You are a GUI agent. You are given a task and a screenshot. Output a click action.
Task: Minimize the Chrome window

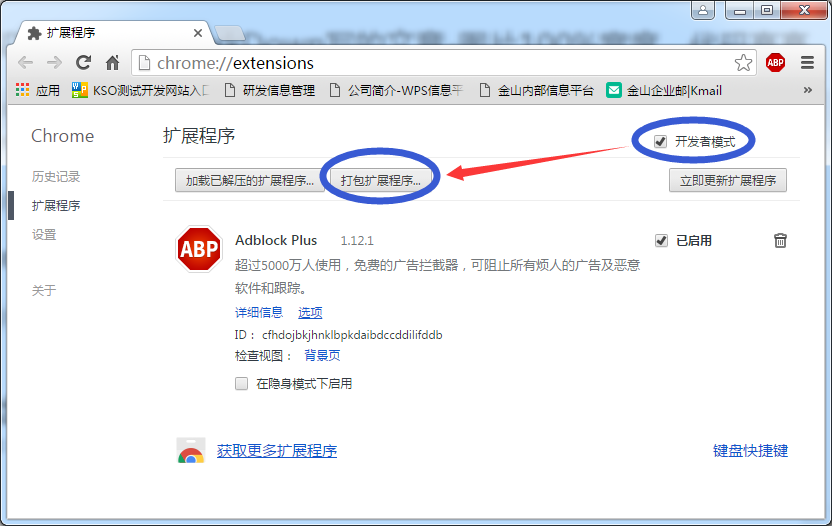point(740,10)
